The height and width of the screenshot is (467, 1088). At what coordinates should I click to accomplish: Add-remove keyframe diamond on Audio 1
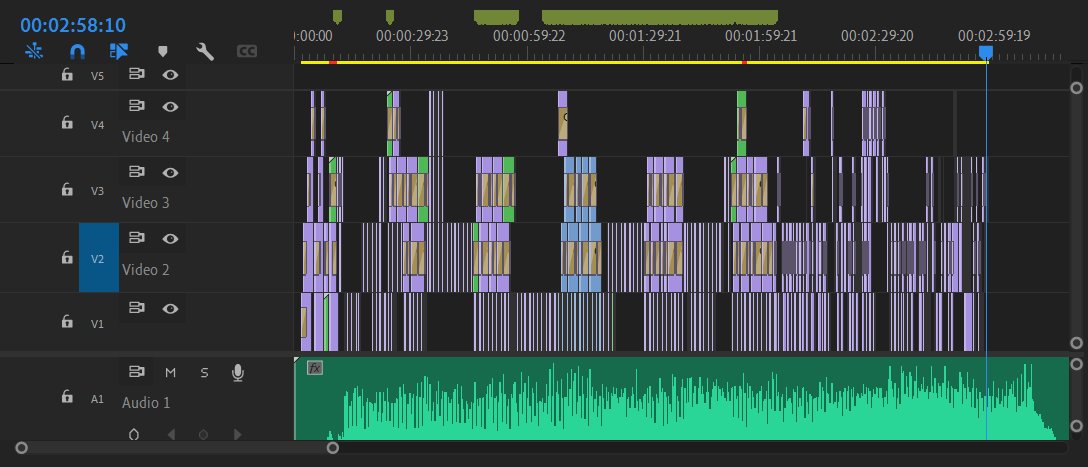[x=203, y=435]
